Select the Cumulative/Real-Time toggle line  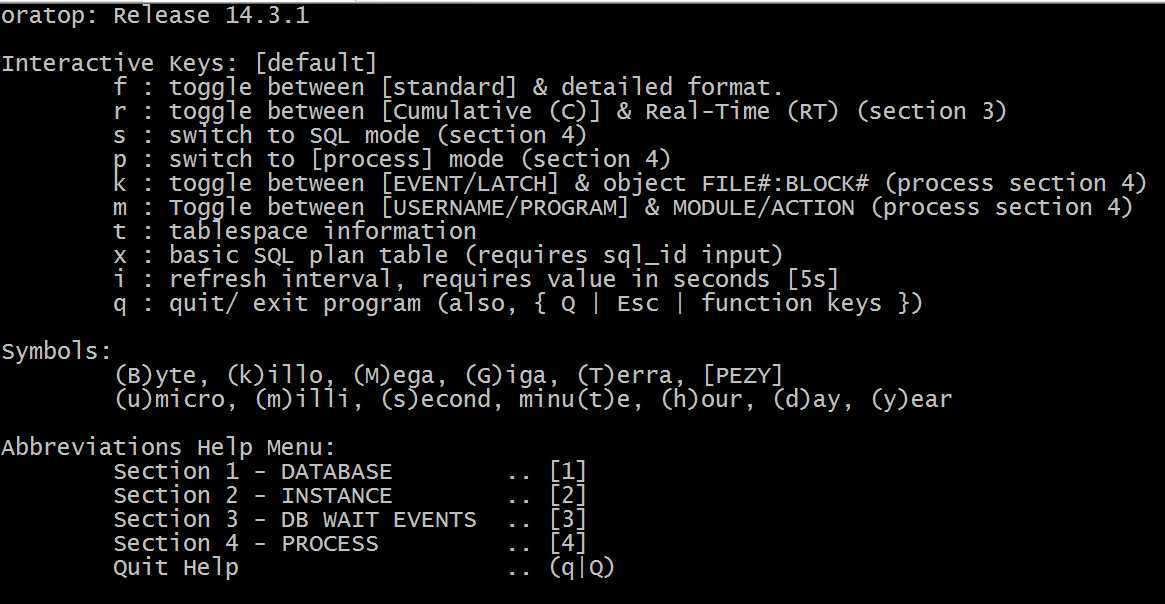560,111
